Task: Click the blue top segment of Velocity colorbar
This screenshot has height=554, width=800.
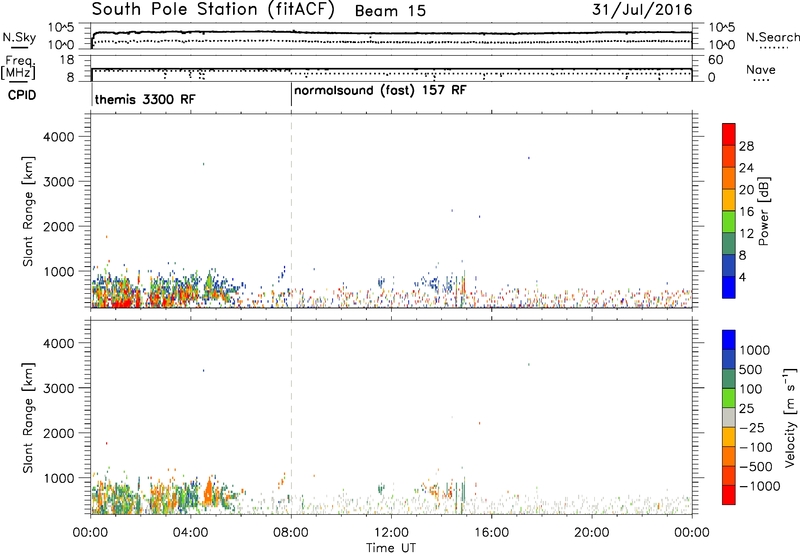Action: coord(729,340)
